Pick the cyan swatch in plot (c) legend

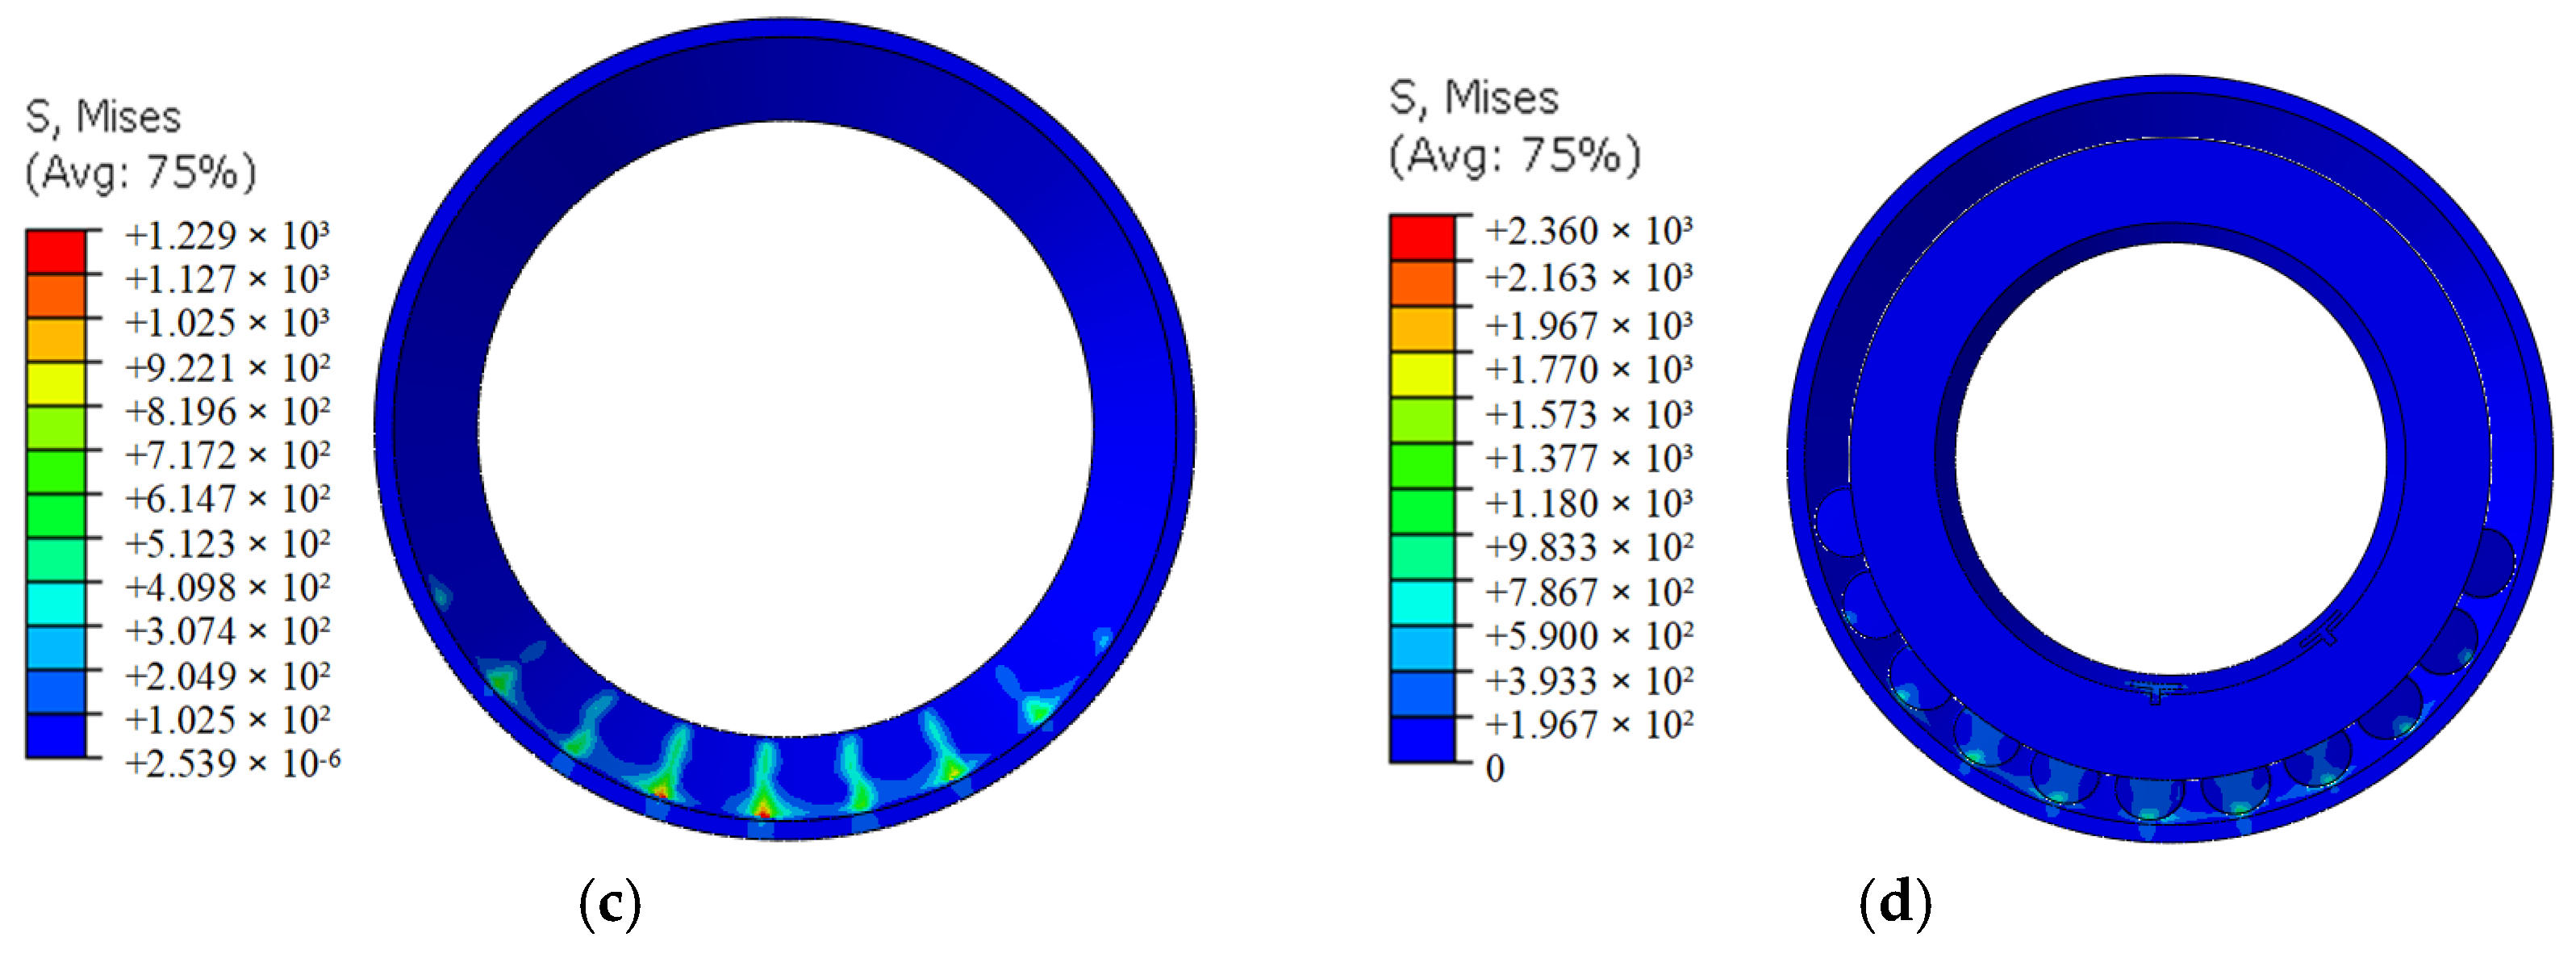(x=56, y=604)
